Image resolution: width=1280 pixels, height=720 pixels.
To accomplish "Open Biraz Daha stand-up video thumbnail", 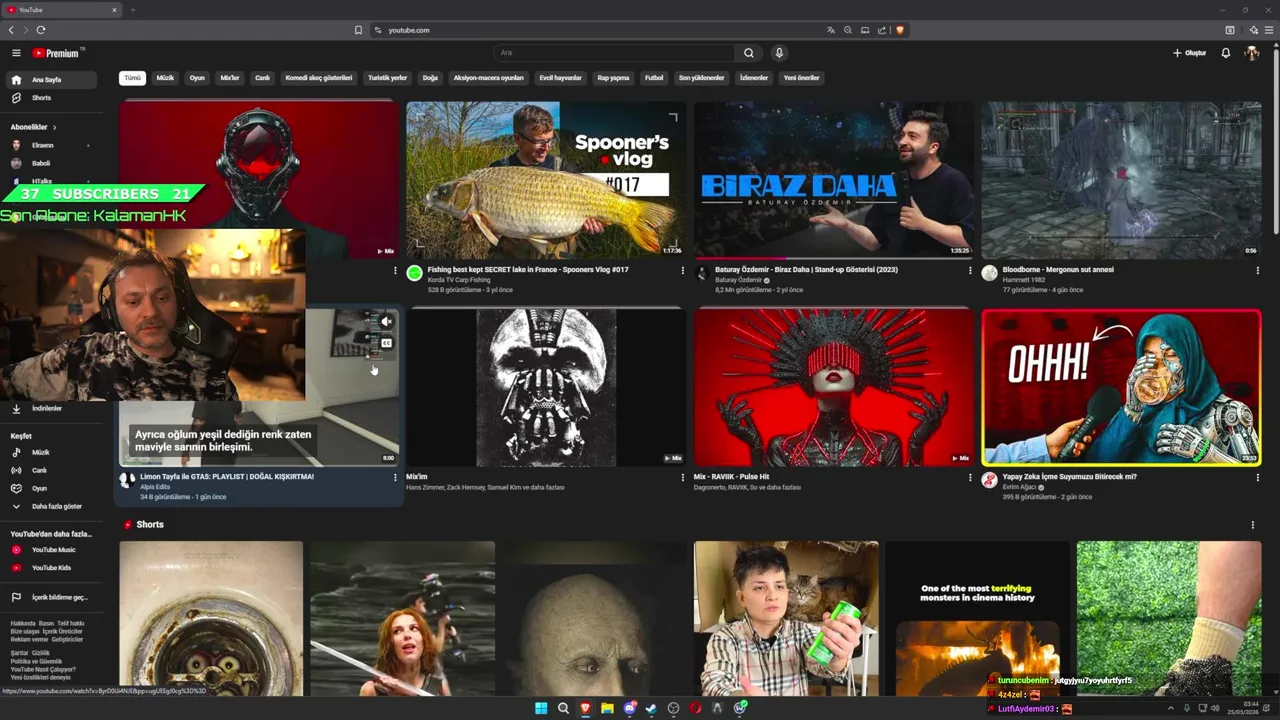I will click(833, 180).
